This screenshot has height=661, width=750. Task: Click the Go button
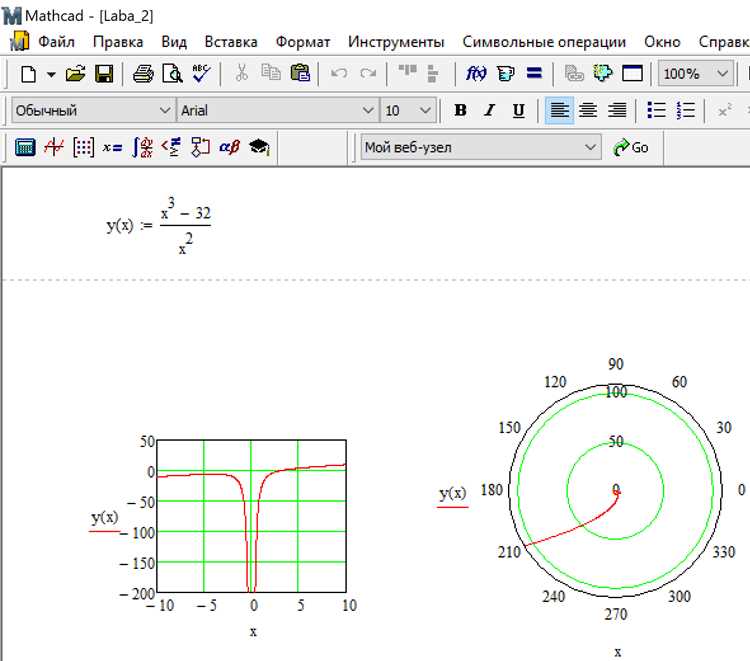(x=631, y=147)
